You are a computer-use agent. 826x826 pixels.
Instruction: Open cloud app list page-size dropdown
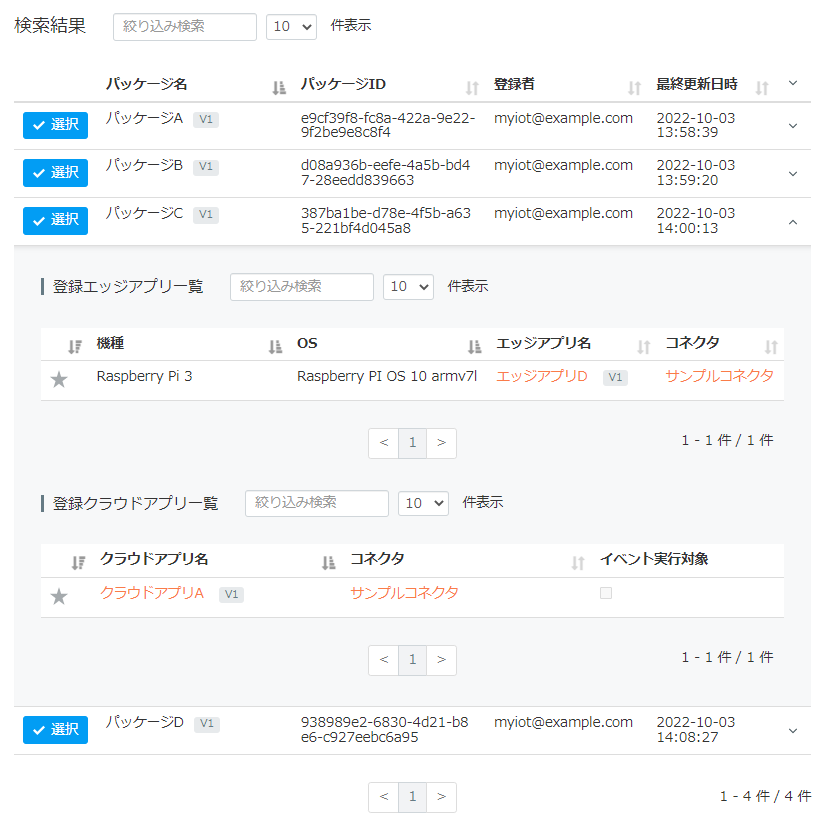tap(424, 504)
